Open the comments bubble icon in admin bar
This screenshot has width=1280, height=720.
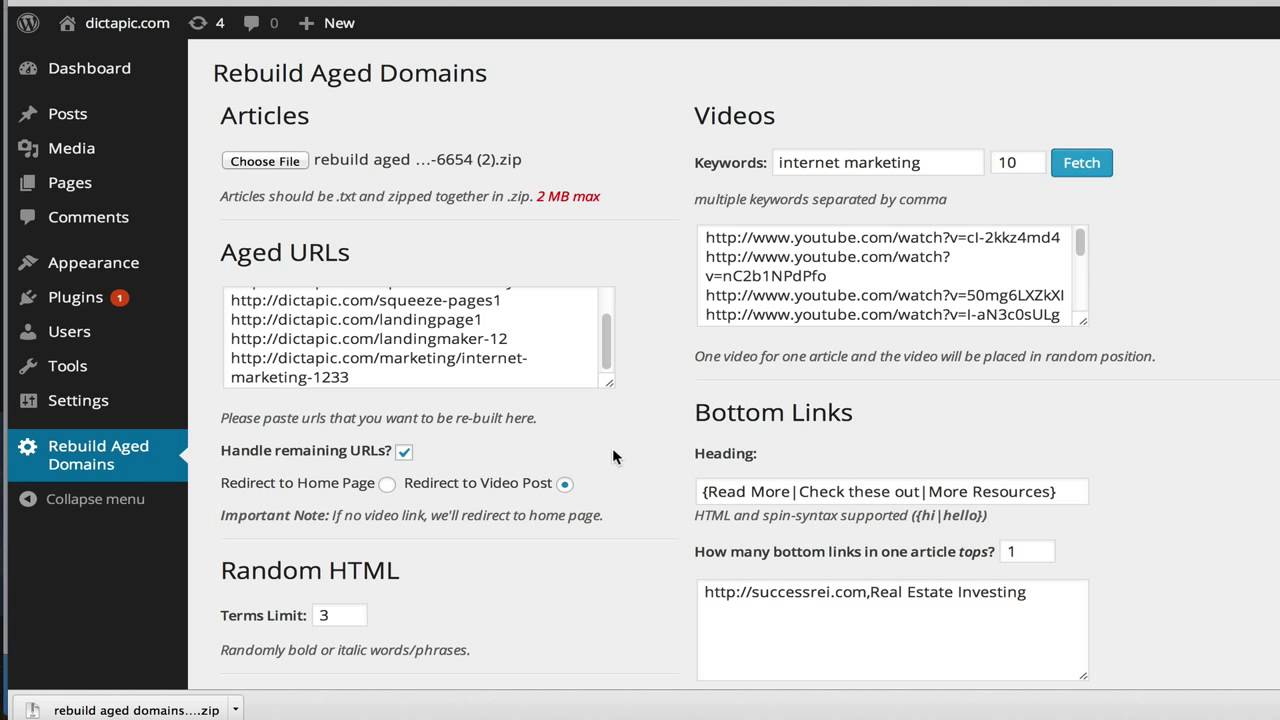[x=252, y=22]
